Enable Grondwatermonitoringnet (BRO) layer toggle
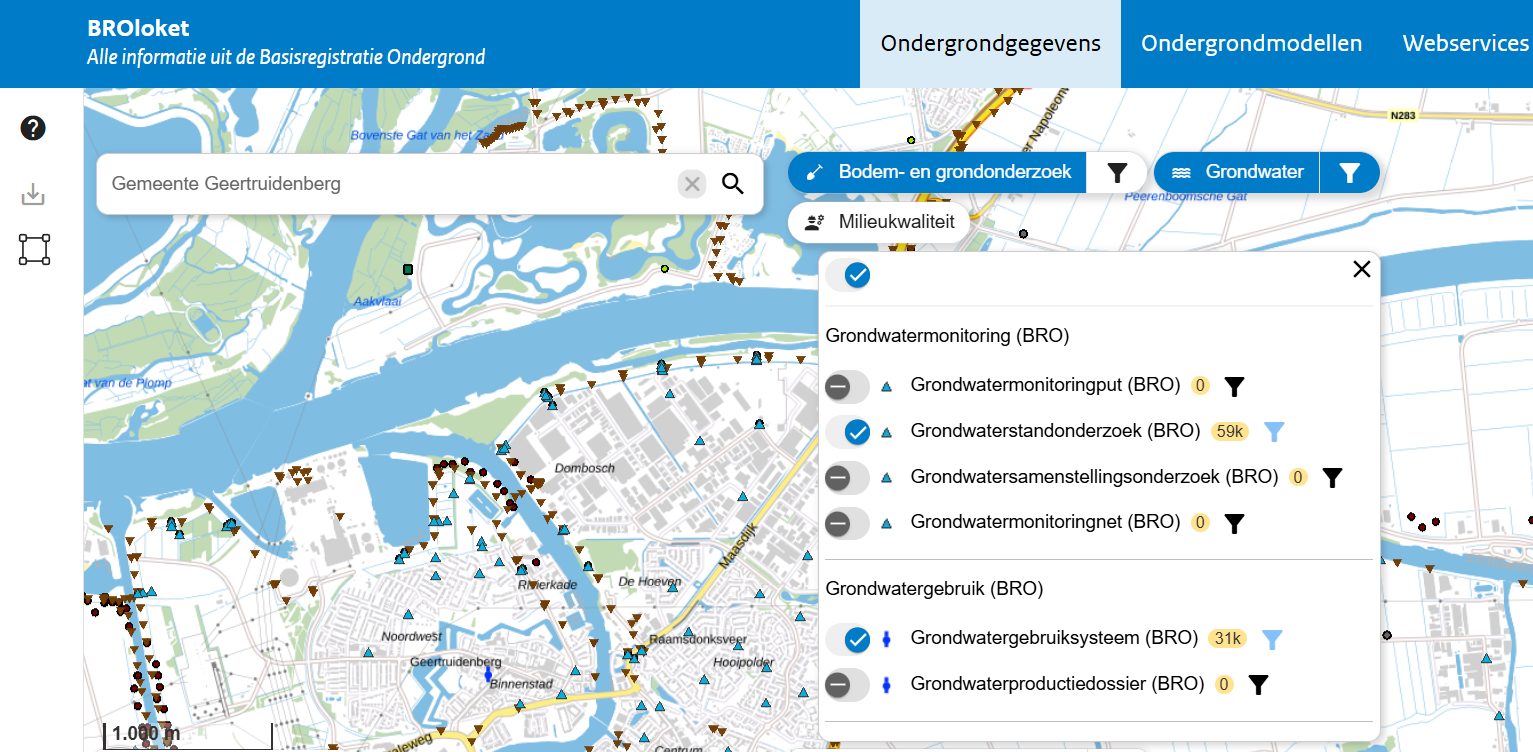The height and width of the screenshot is (752, 1533). [847, 523]
